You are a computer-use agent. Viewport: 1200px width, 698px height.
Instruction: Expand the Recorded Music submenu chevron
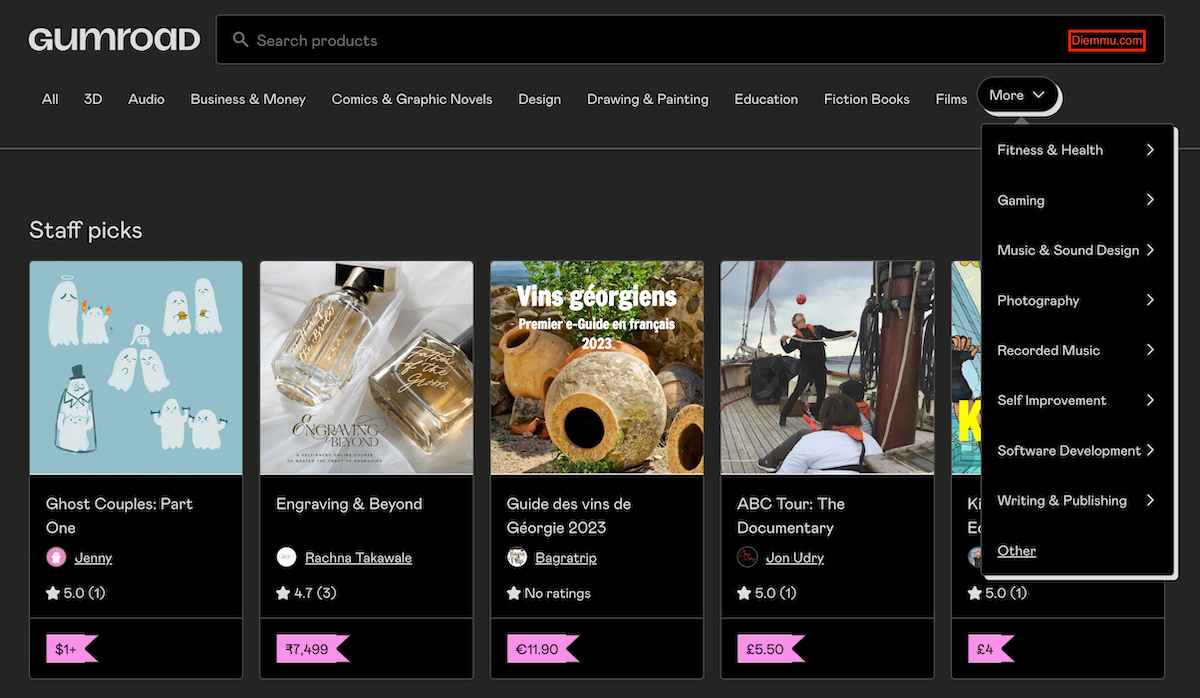coord(1150,350)
